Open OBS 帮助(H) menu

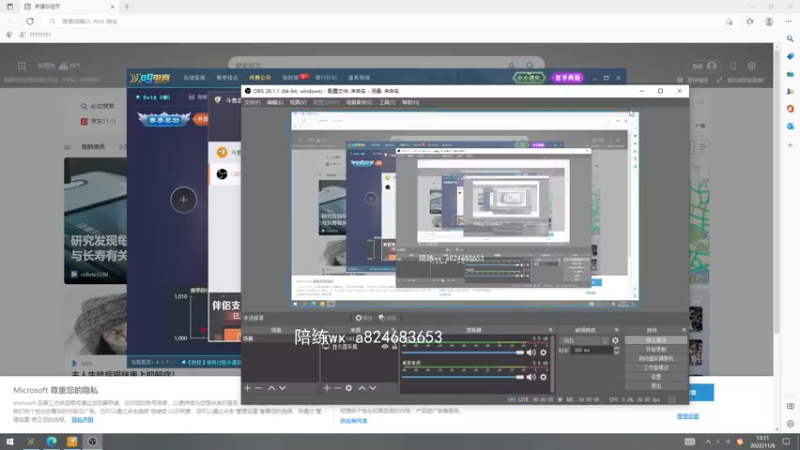point(410,103)
